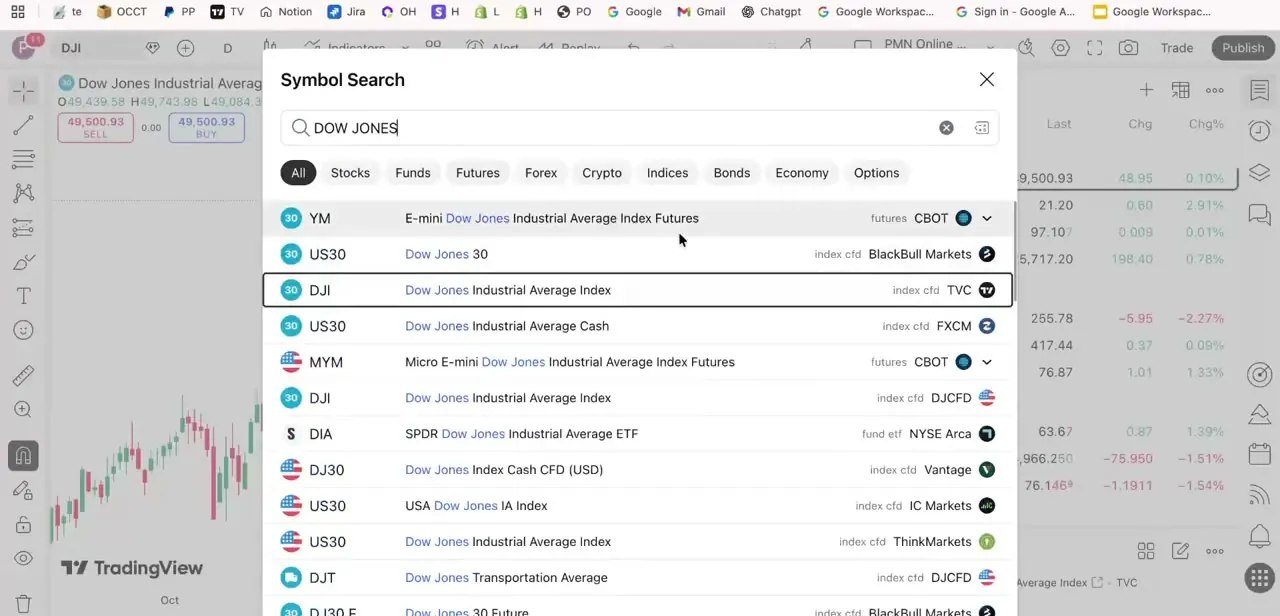
Task: Open the forecasting and measurement tools
Action: [x=23, y=228]
